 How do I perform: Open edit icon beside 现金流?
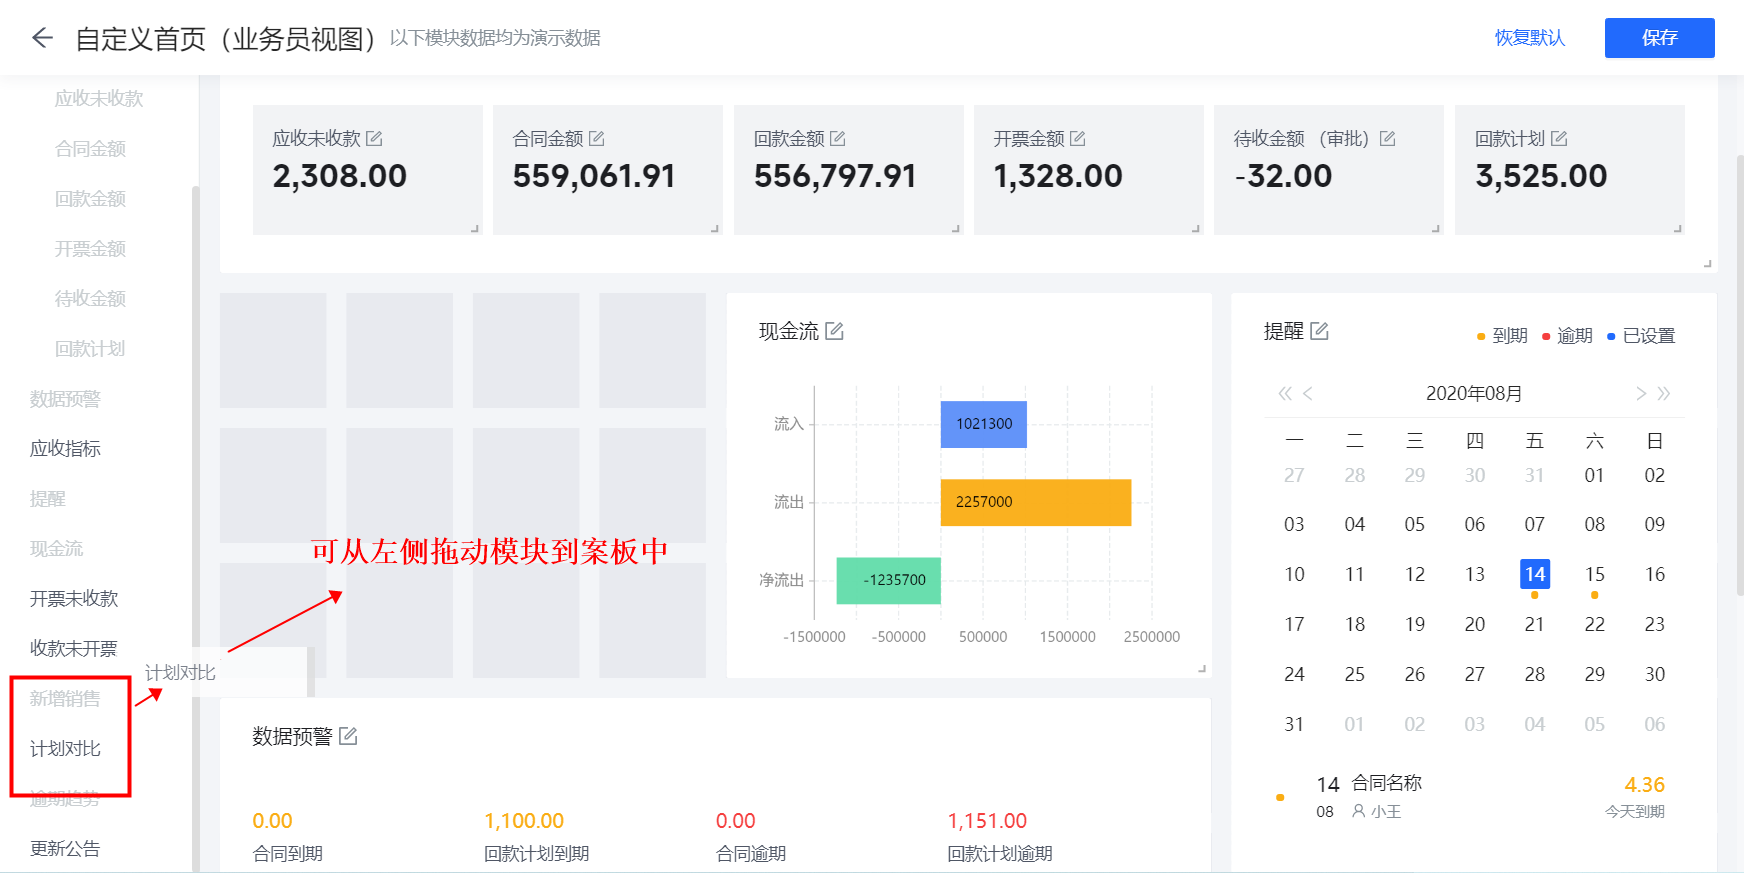click(834, 331)
